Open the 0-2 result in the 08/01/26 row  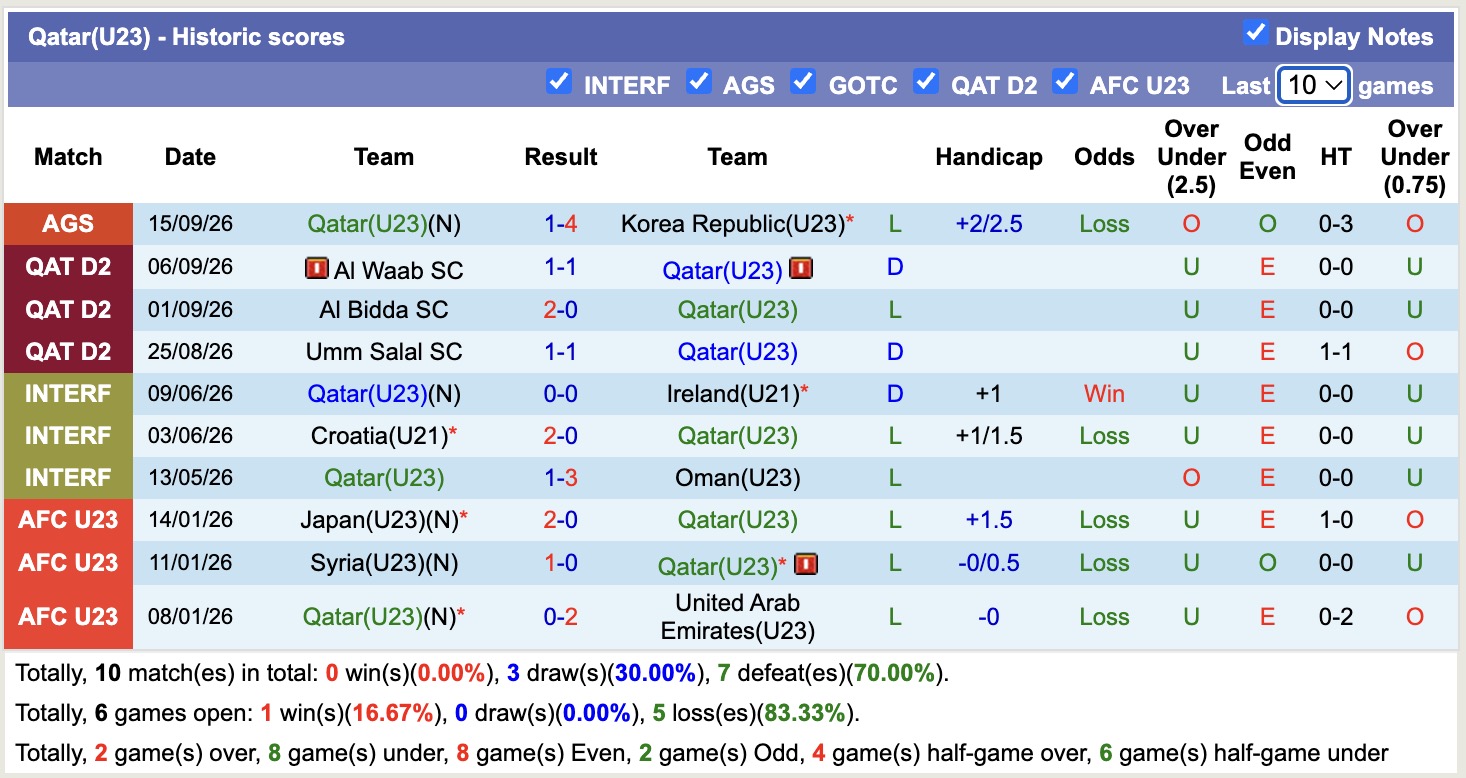tap(561, 617)
